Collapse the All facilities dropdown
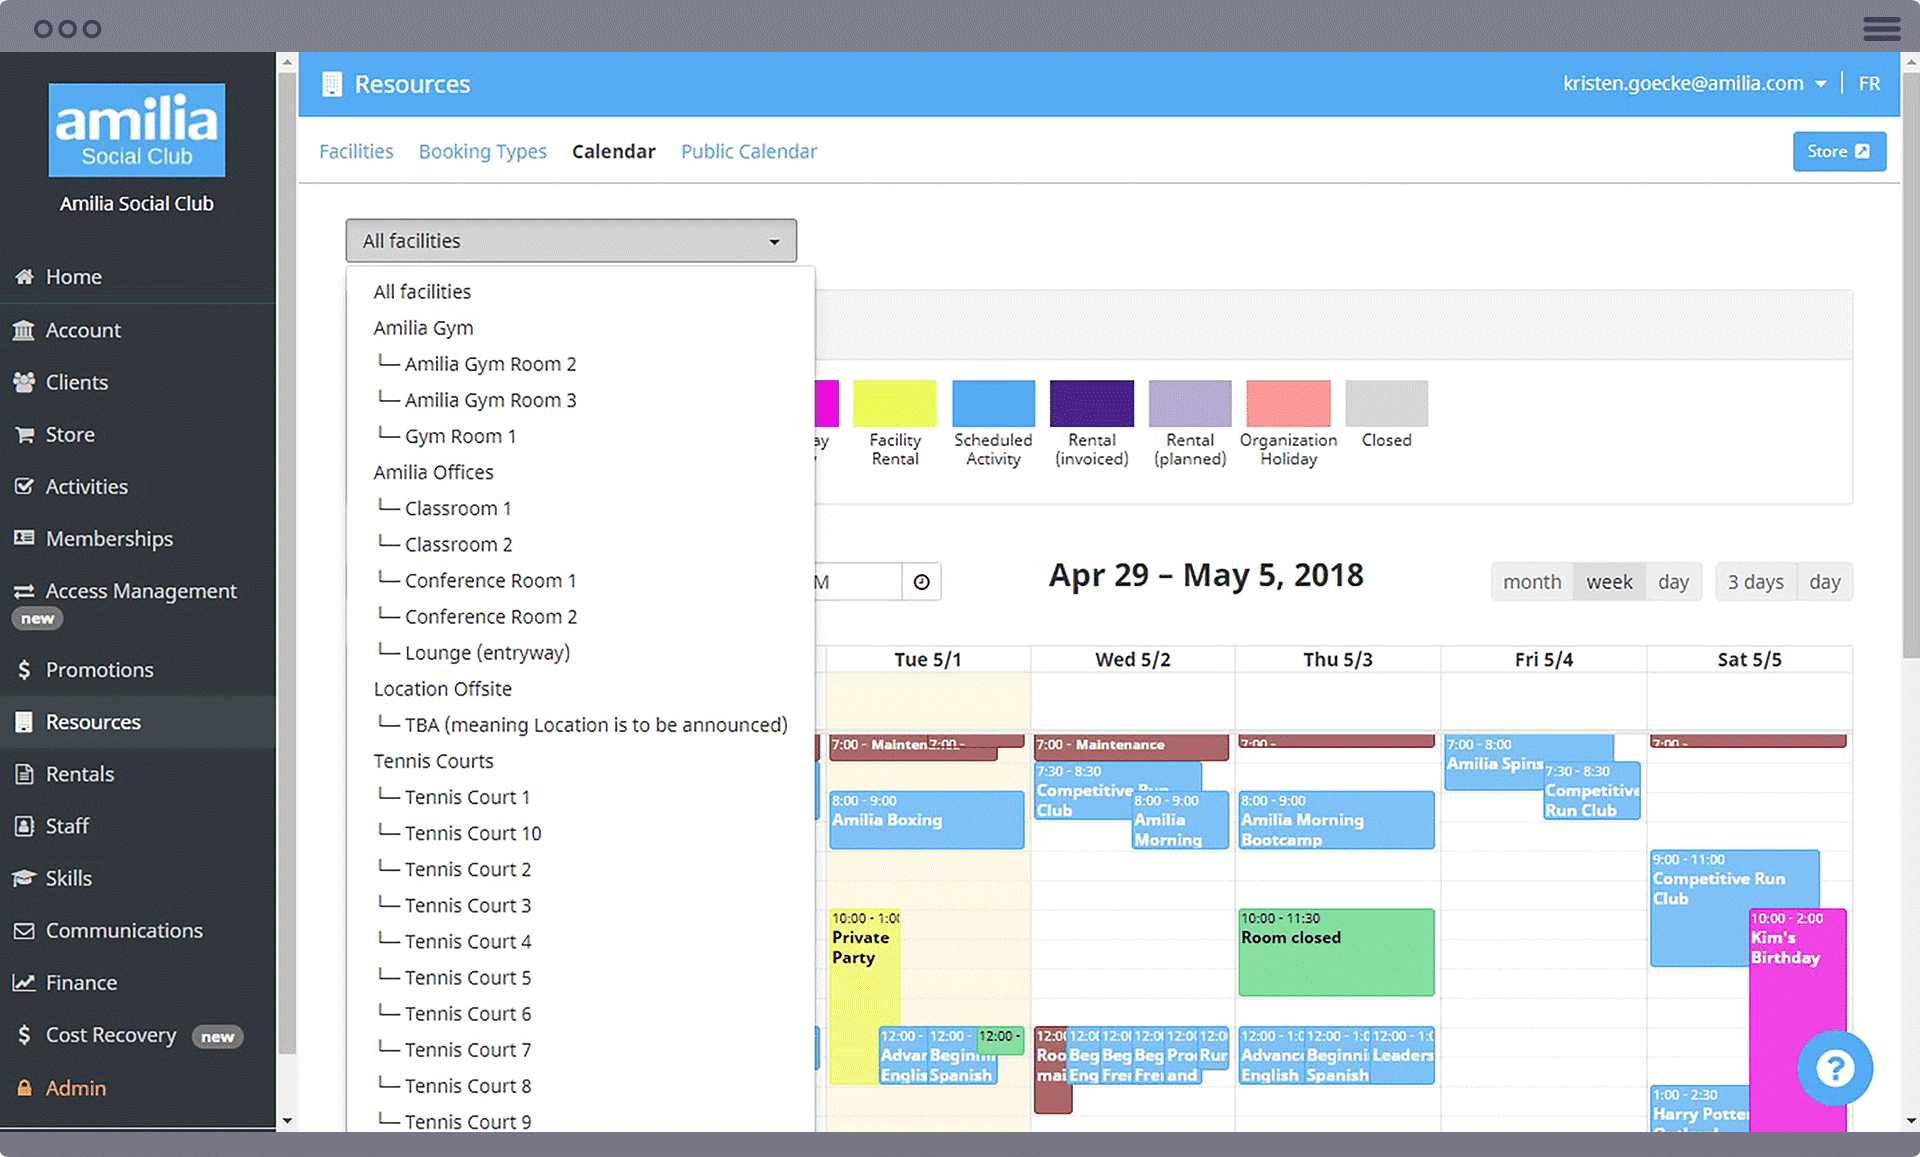1920x1157 pixels. coord(570,241)
